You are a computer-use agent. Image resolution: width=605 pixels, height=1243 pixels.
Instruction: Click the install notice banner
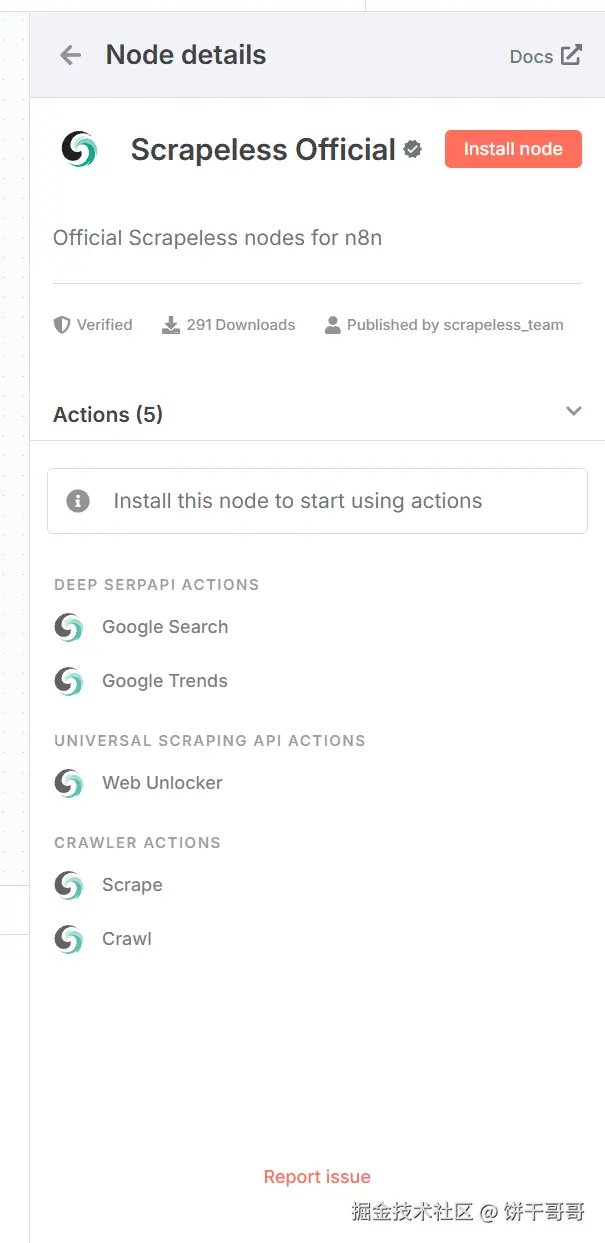[x=317, y=501]
